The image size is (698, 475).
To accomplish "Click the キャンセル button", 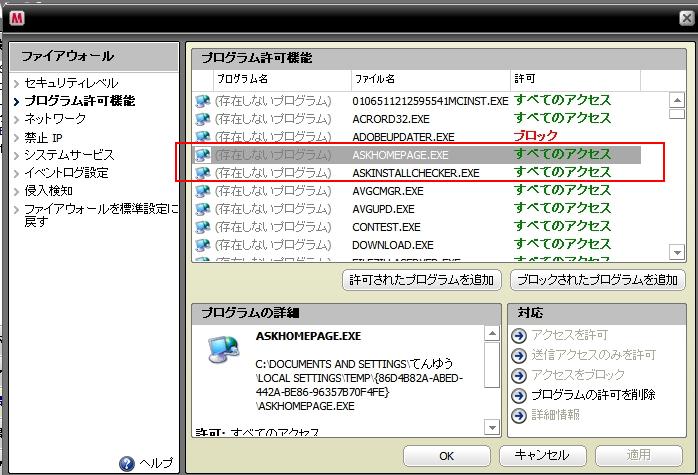I will [542, 455].
